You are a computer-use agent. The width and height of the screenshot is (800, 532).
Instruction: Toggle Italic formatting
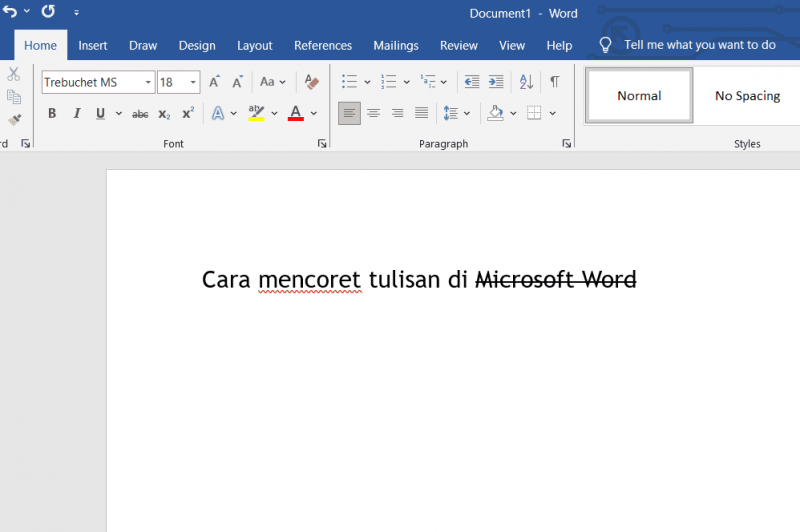77,113
